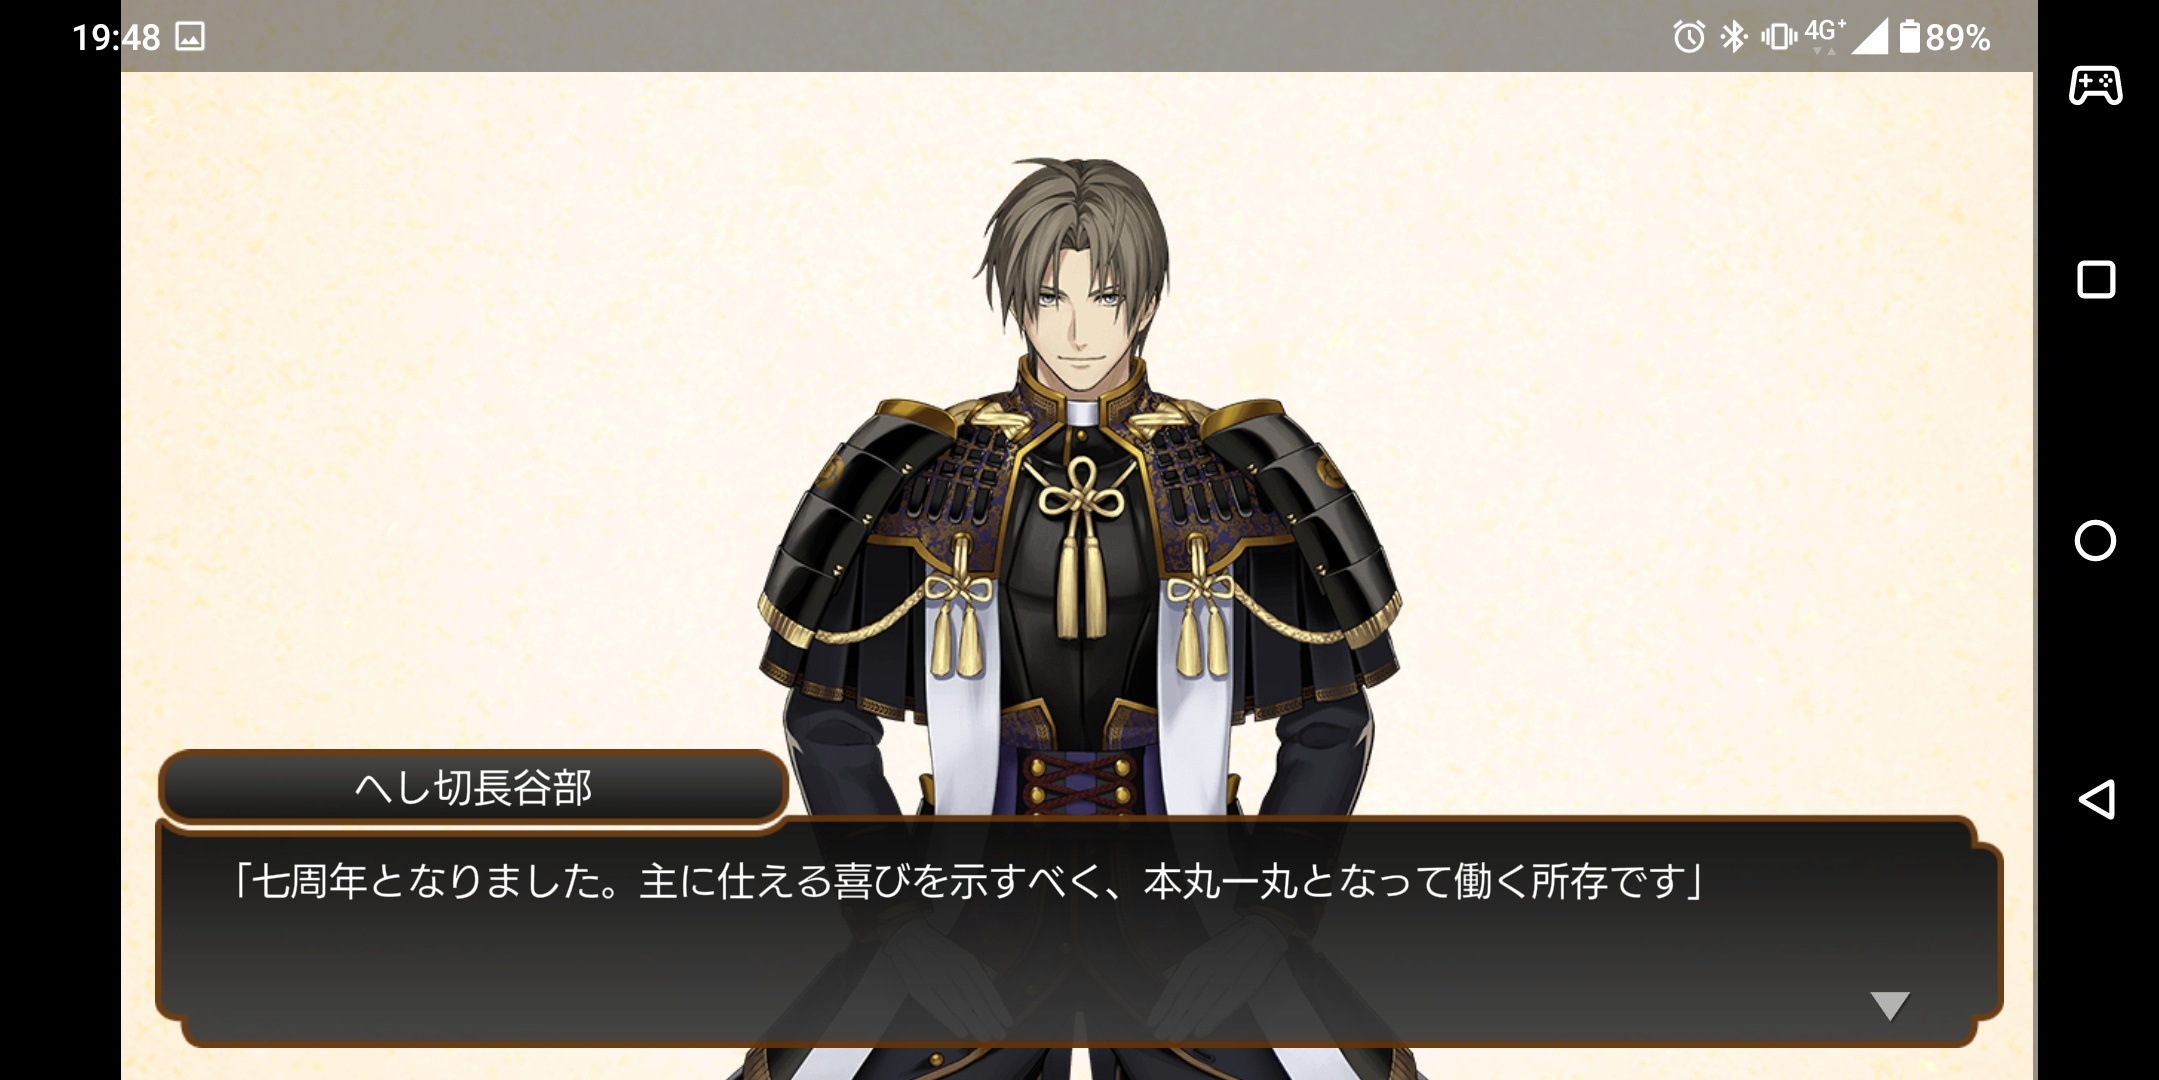Open recent apps with square button
2159x1080 pixels.
pos(2096,280)
